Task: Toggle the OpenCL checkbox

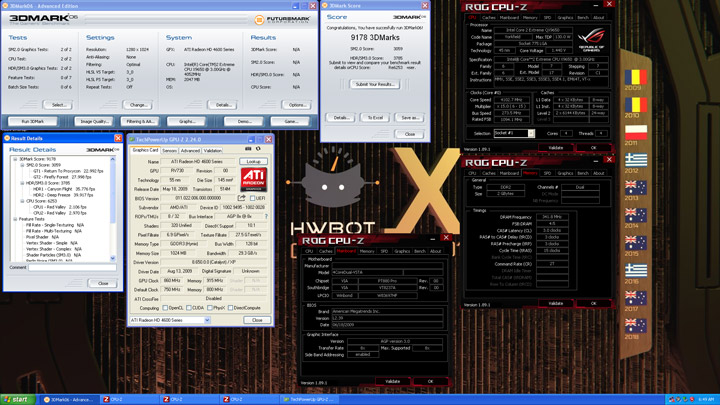Action: click(165, 308)
